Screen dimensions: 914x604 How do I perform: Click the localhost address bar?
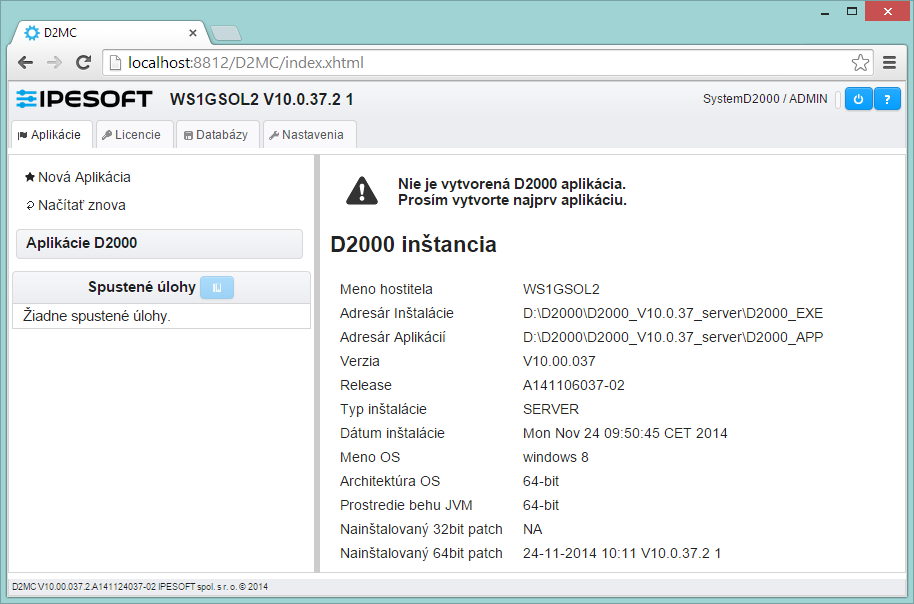[x=480, y=63]
